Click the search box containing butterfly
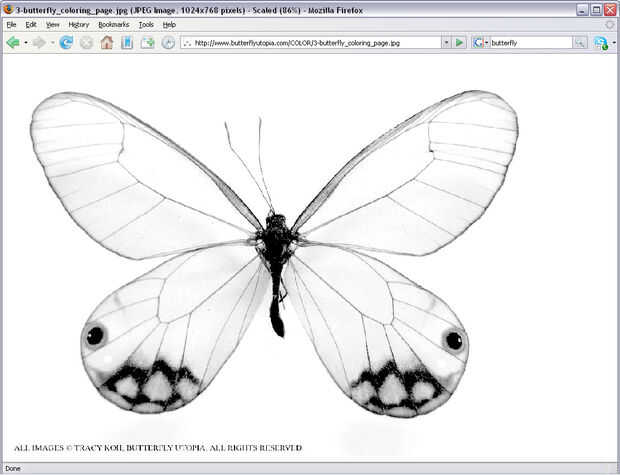 click(x=531, y=43)
